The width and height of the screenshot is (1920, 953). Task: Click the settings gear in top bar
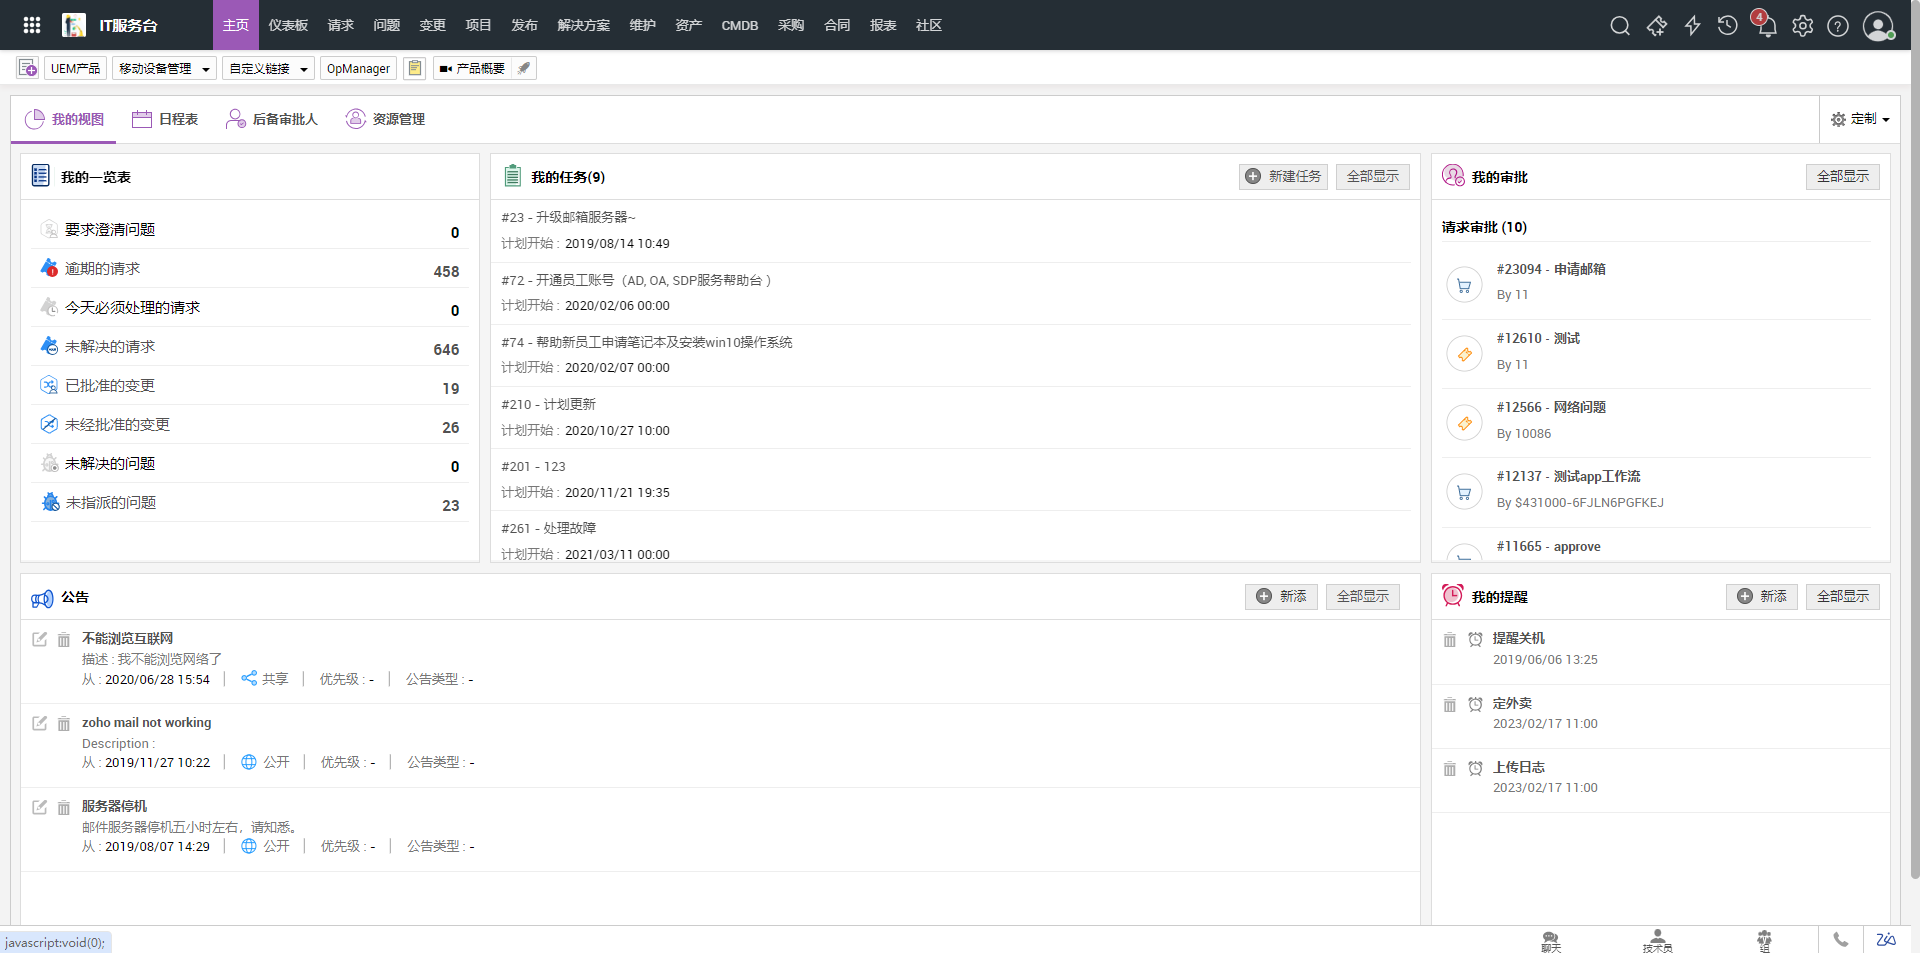pos(1802,26)
